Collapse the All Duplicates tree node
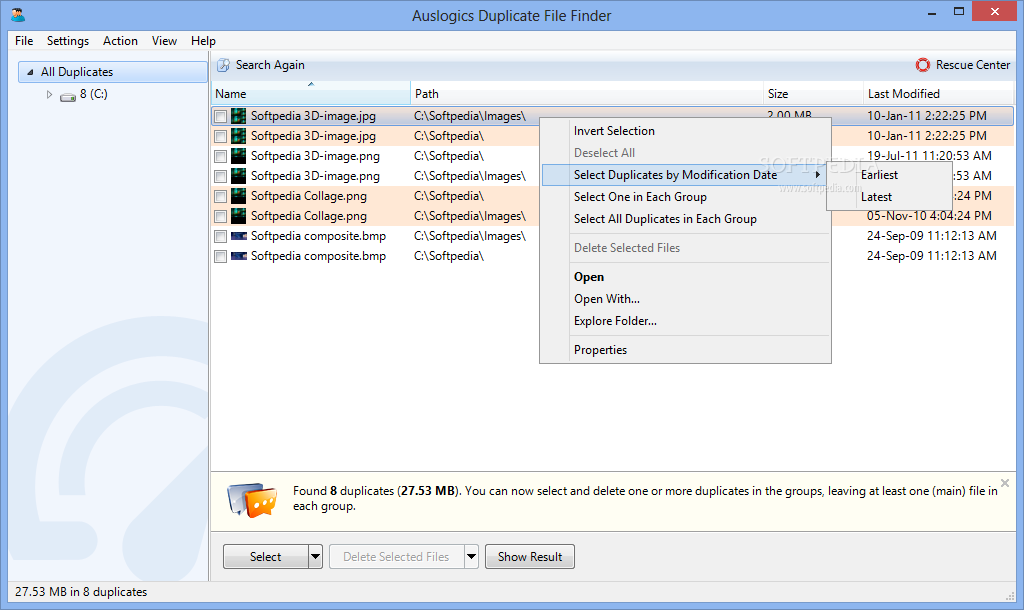Screen dimensions: 1024x610 tap(29, 72)
